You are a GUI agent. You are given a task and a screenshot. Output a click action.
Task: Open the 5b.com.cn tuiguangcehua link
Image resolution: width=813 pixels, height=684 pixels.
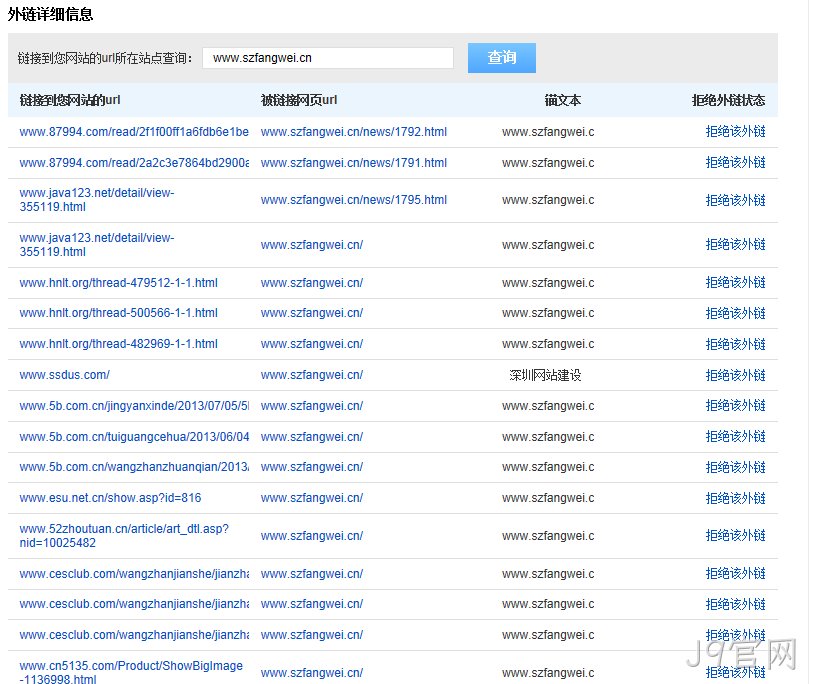134,437
